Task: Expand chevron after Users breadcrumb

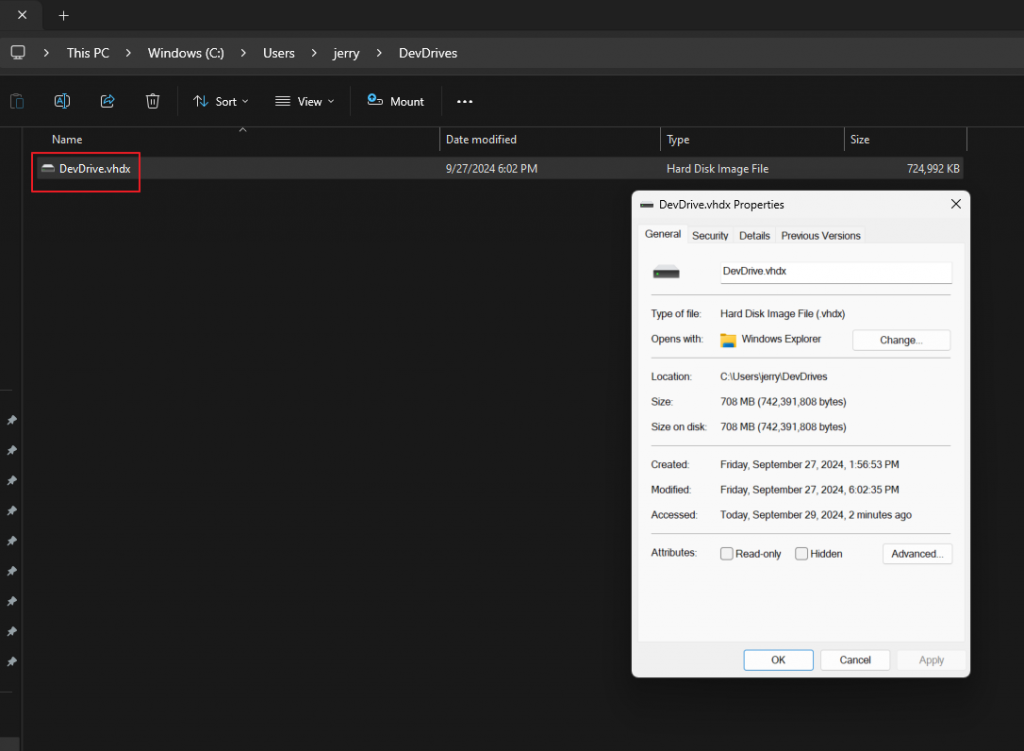Action: (314, 53)
